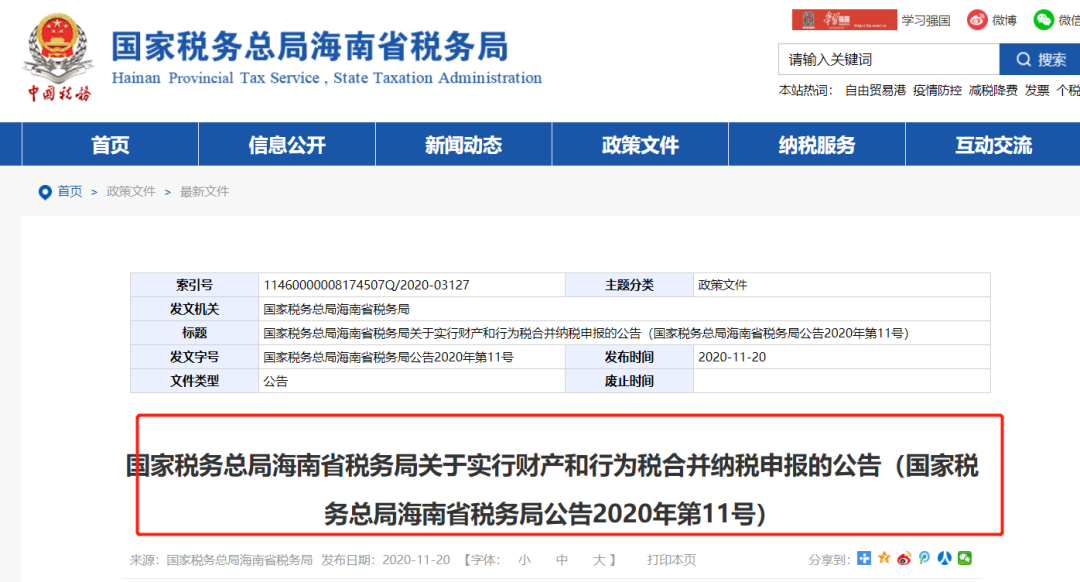This screenshot has width=1080, height=582.
Task: Click the 请输入关键词 search input field
Action: click(880, 59)
